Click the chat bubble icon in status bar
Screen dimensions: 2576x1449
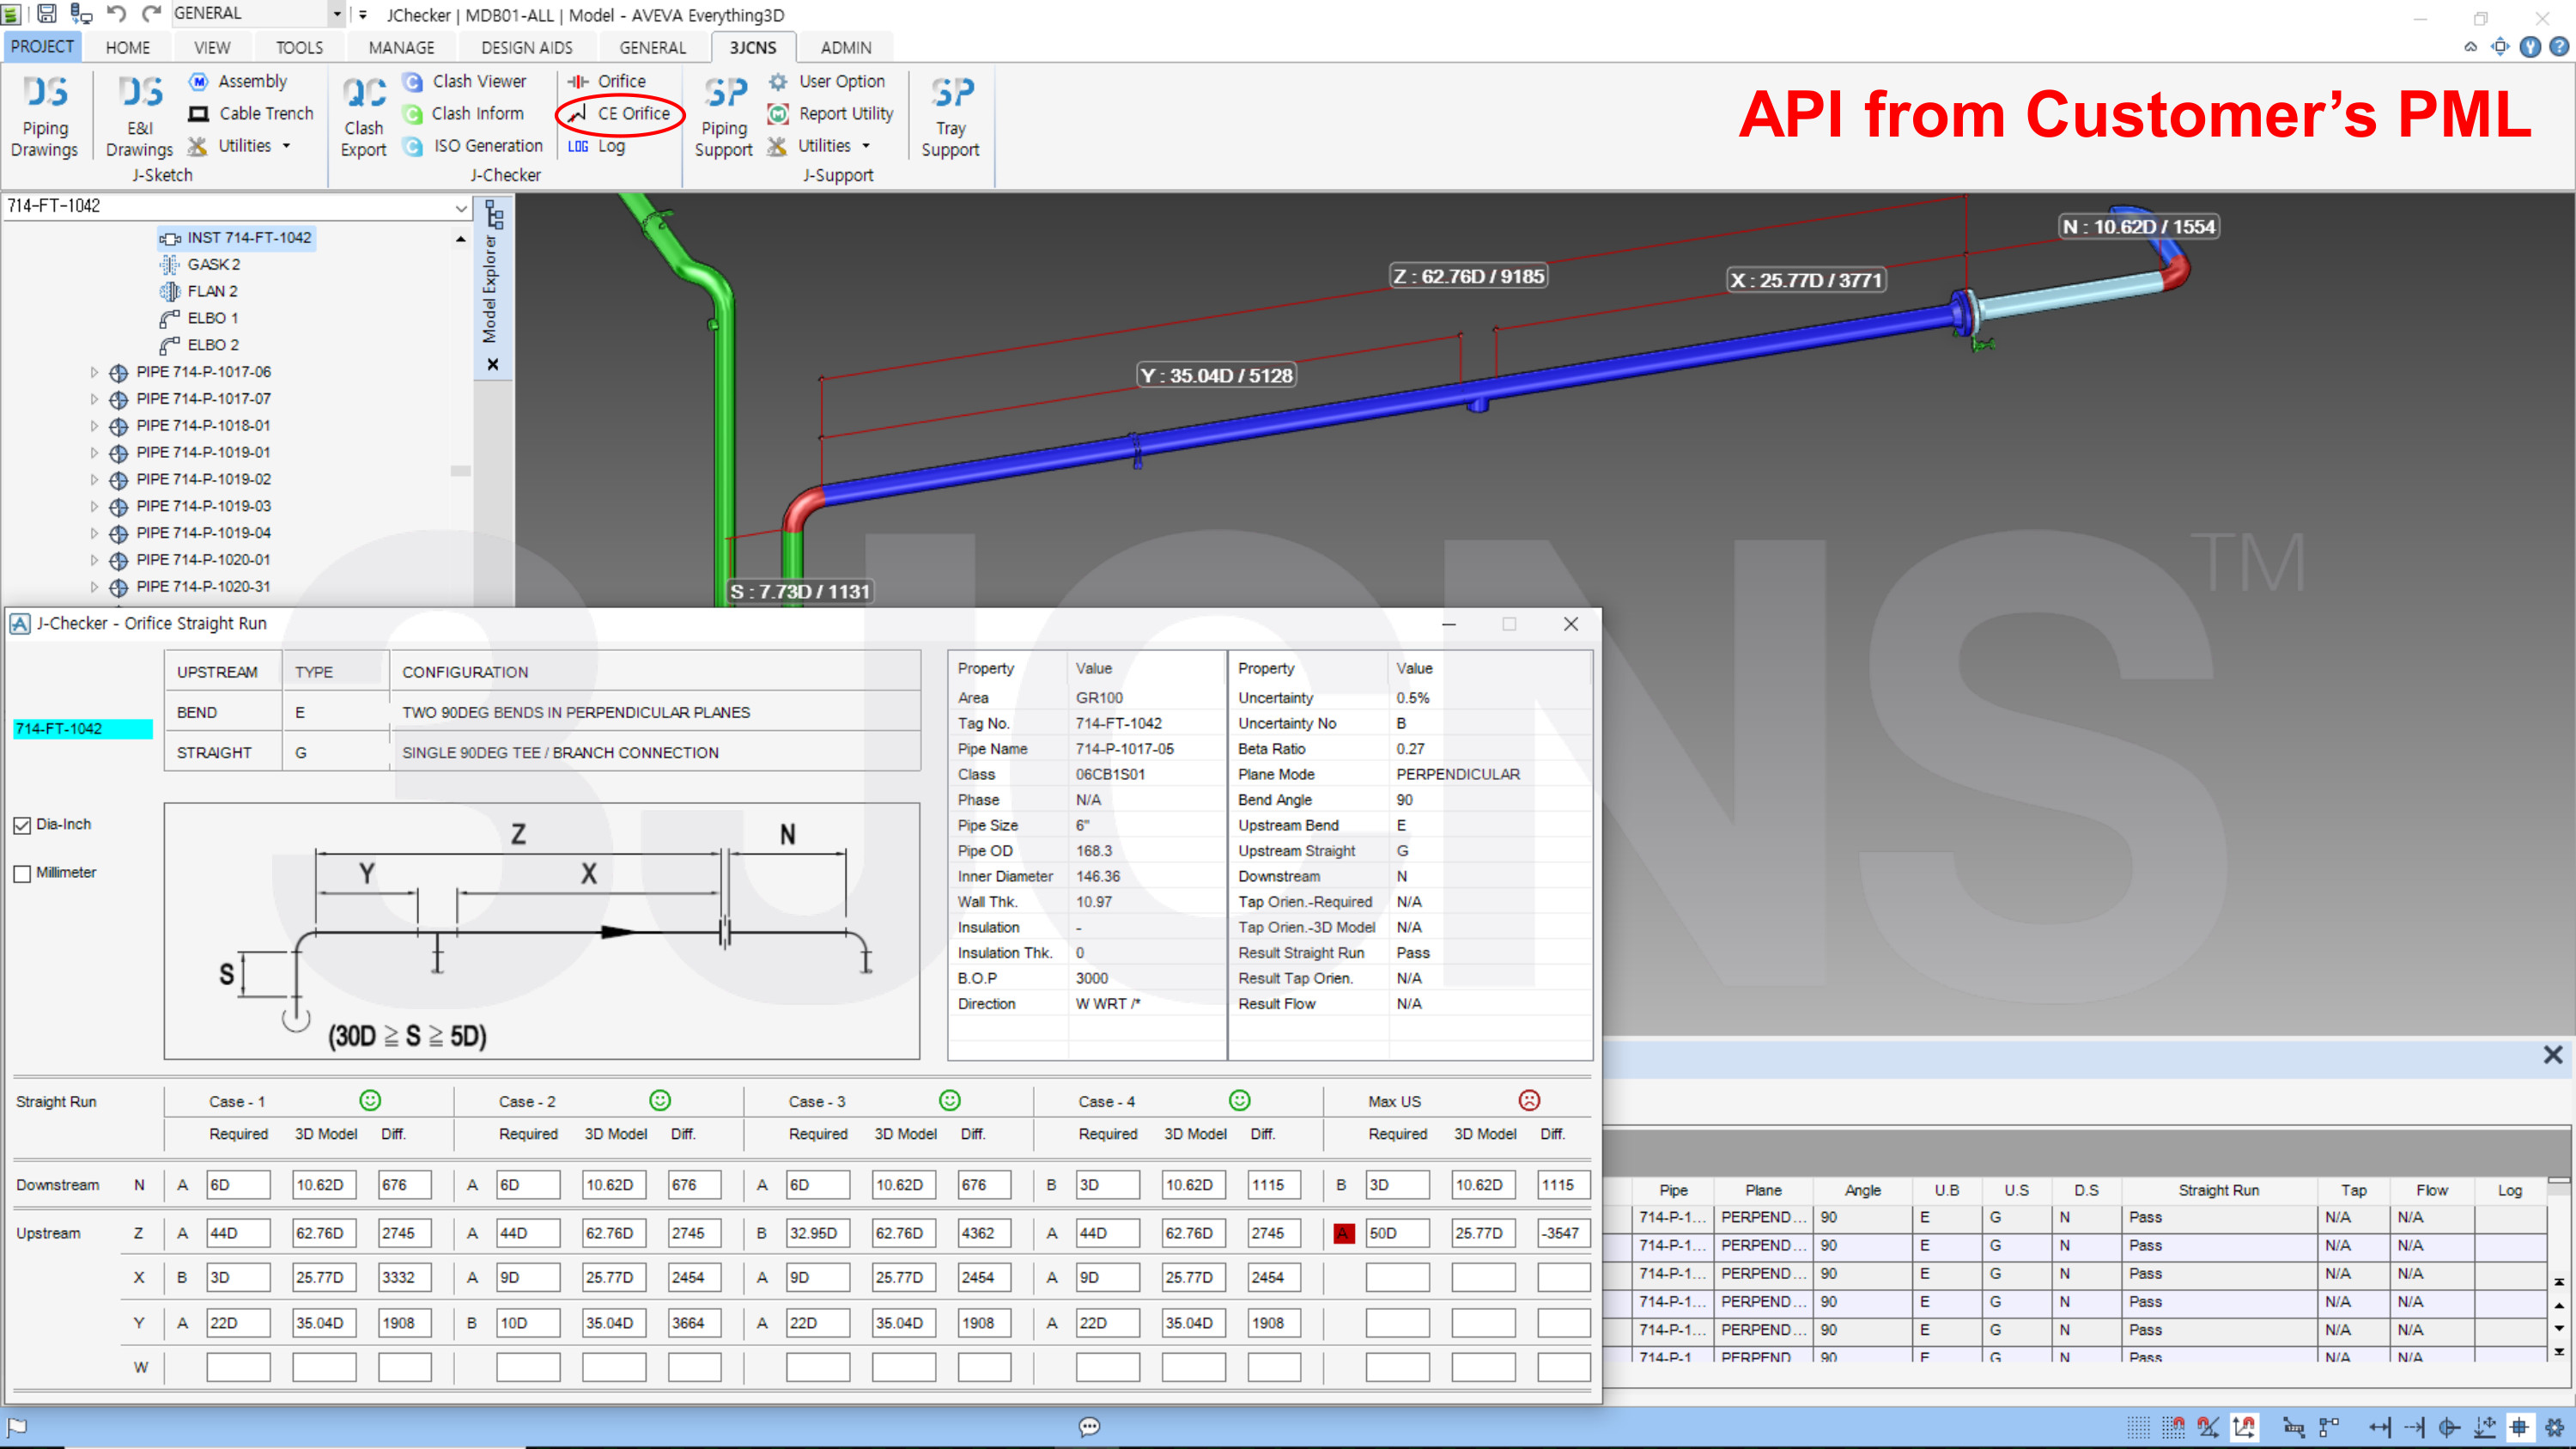(x=1090, y=1426)
